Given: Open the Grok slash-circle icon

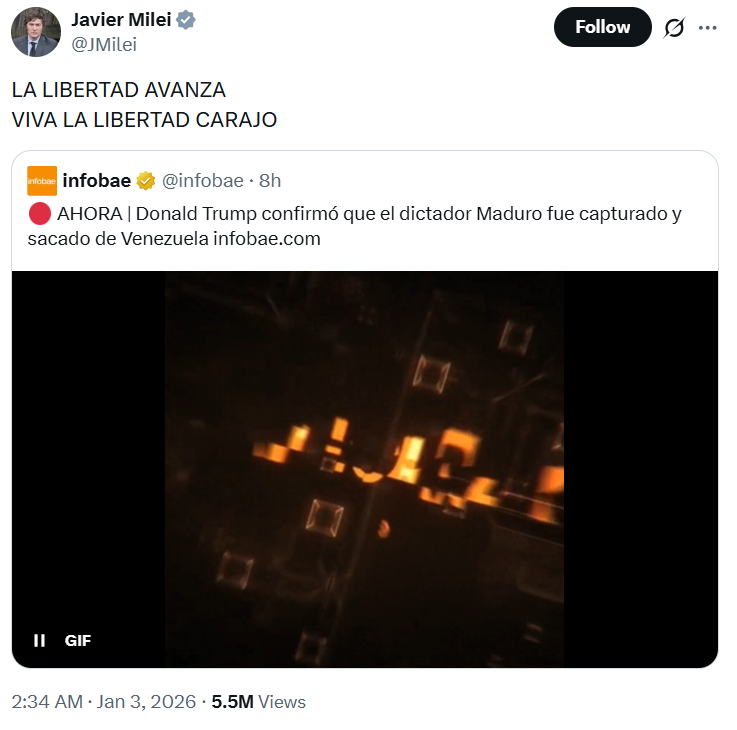Looking at the screenshot, I should 674,28.
